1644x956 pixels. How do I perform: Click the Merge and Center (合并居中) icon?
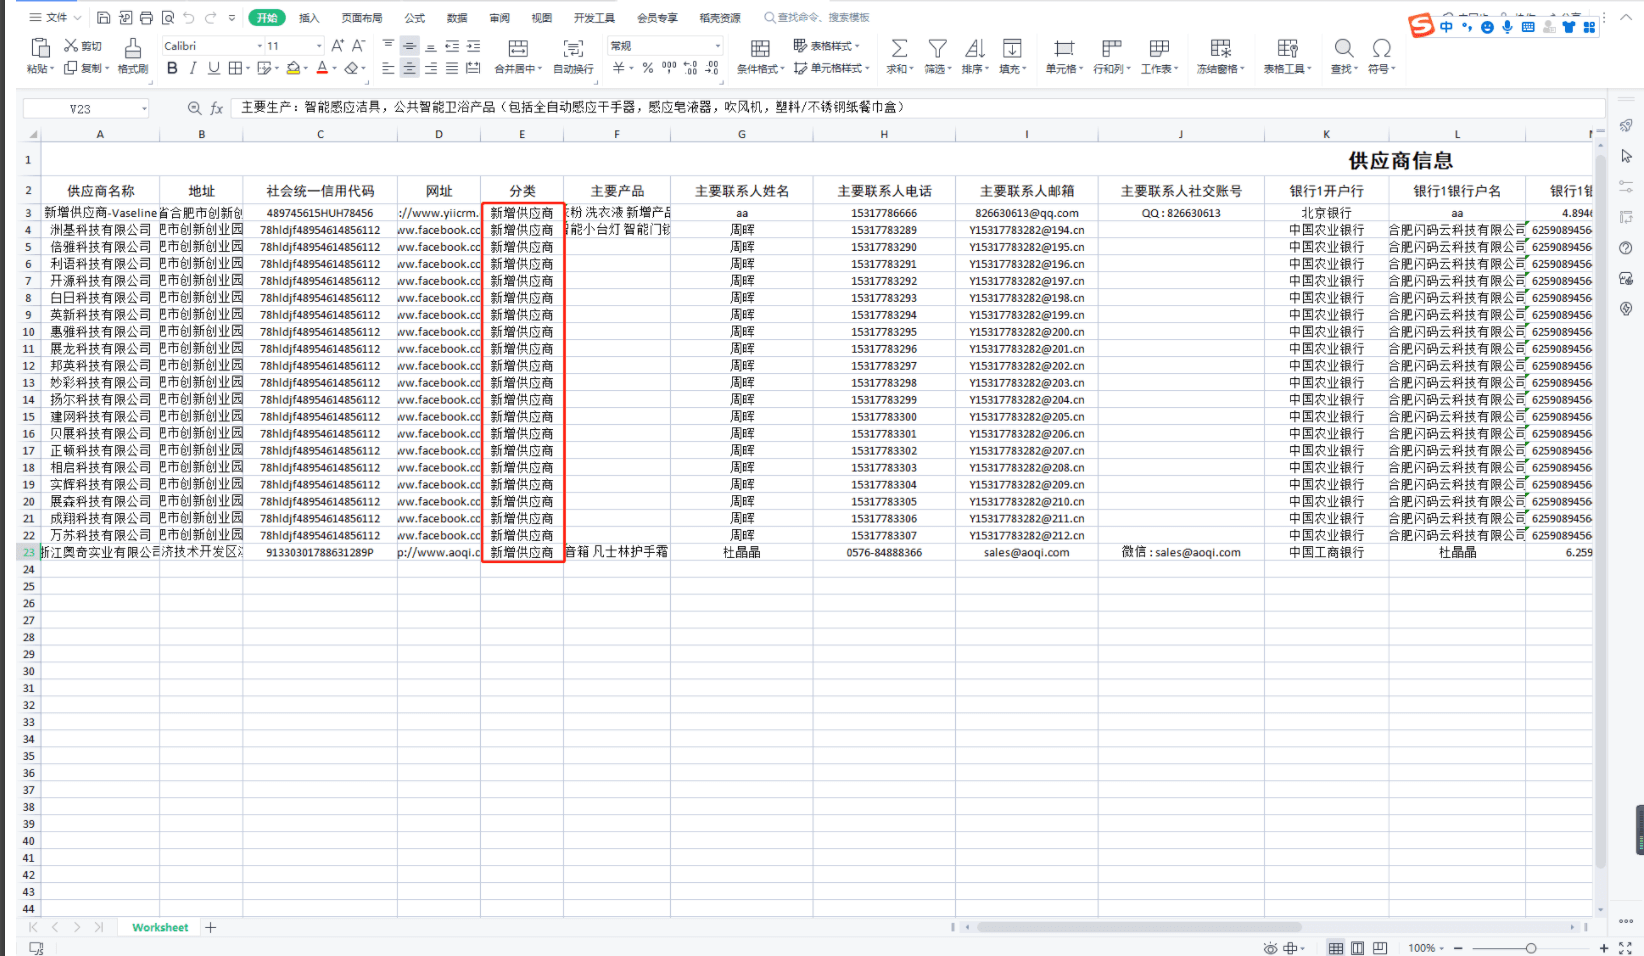click(517, 48)
